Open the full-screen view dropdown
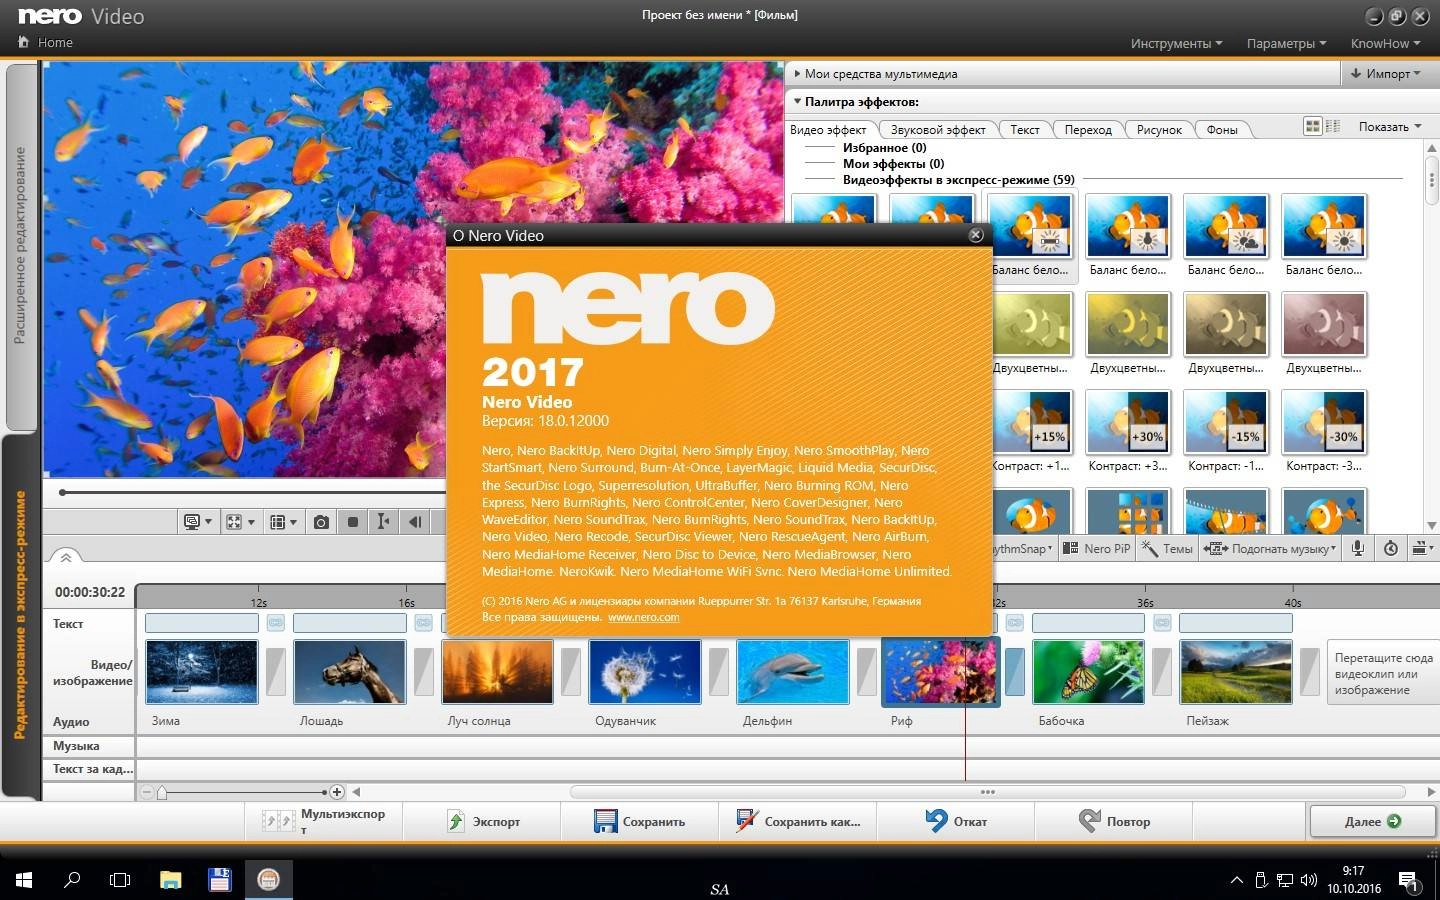 240,522
